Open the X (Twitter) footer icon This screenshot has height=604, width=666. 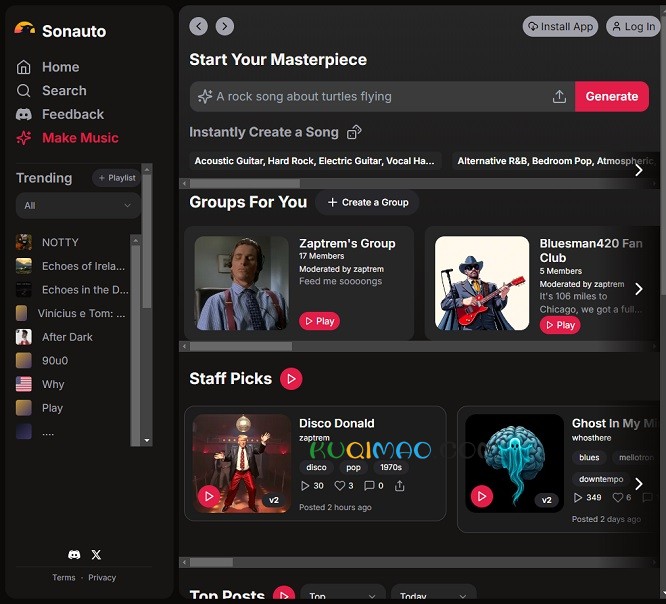pos(96,554)
